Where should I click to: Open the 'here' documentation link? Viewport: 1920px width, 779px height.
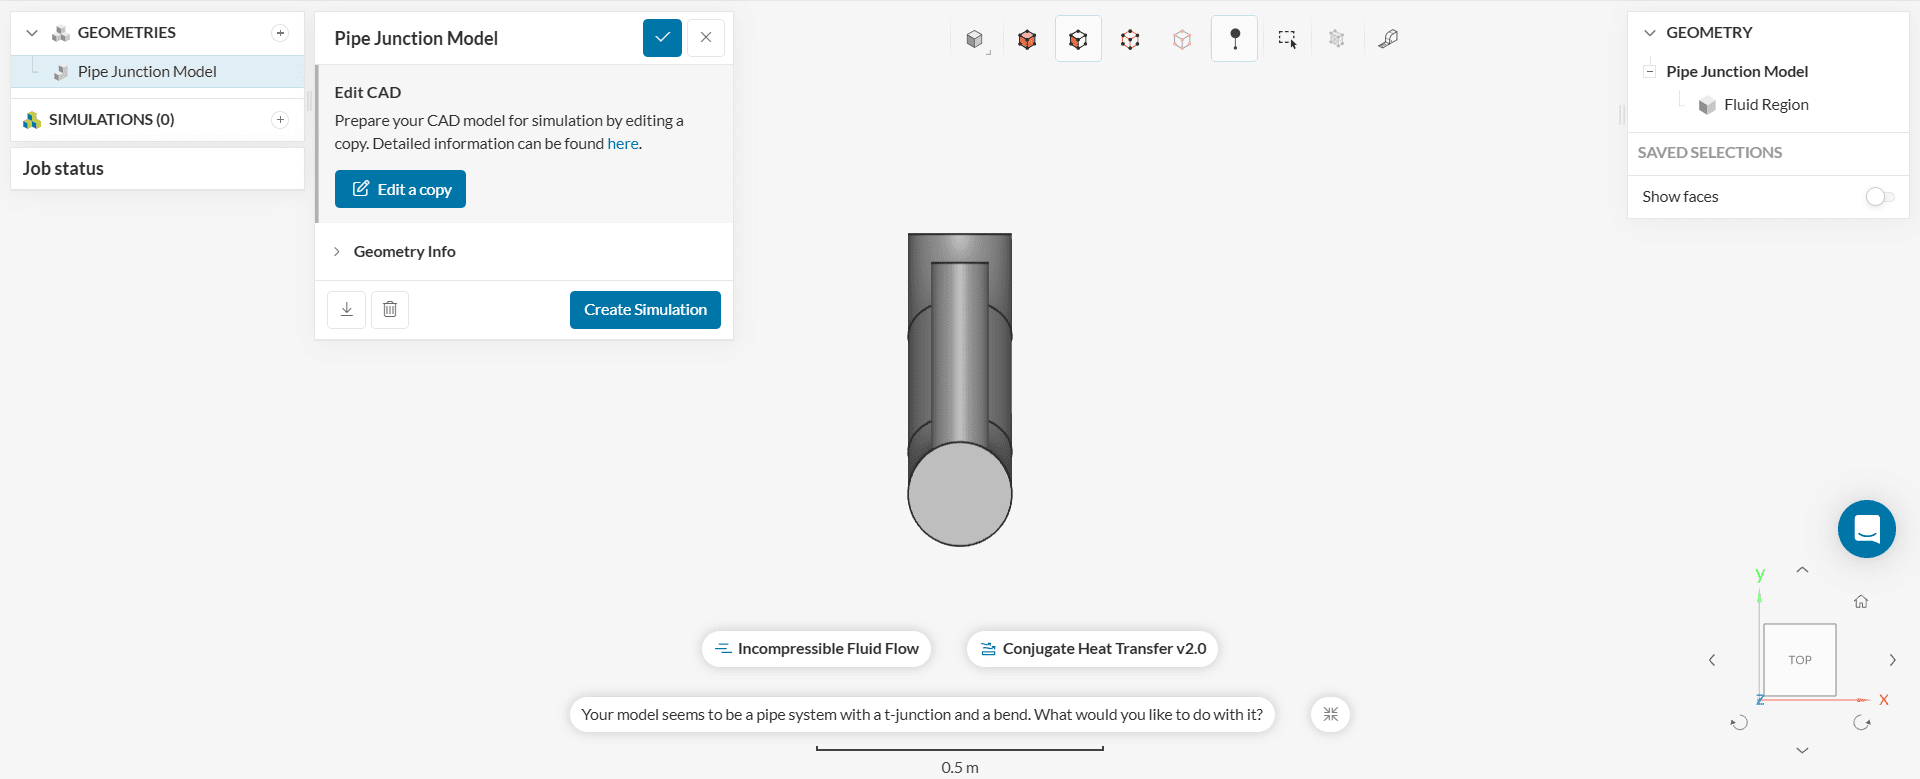[622, 144]
